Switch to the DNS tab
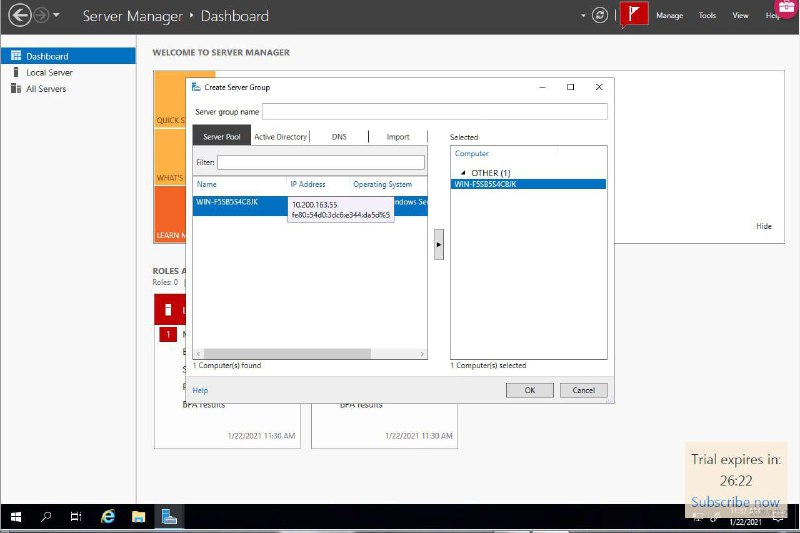Screen dimensions: 800x533 339,137
